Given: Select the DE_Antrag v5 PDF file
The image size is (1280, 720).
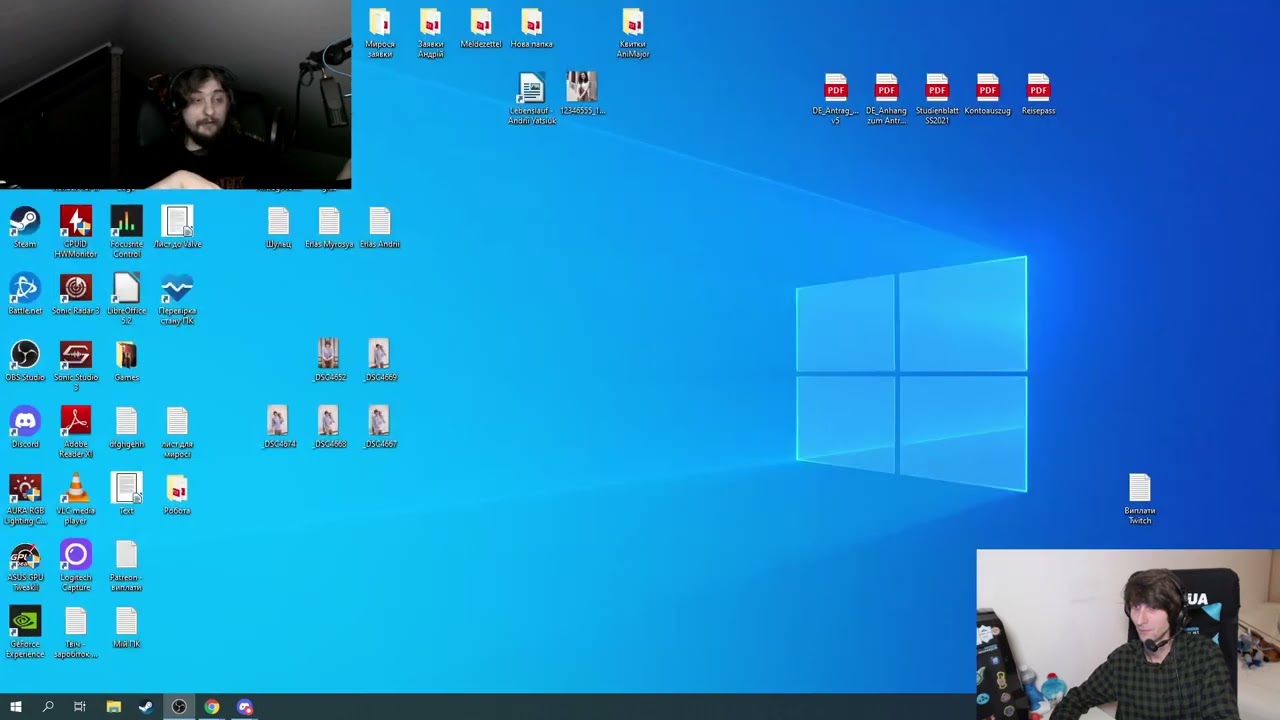Looking at the screenshot, I should 836,99.
